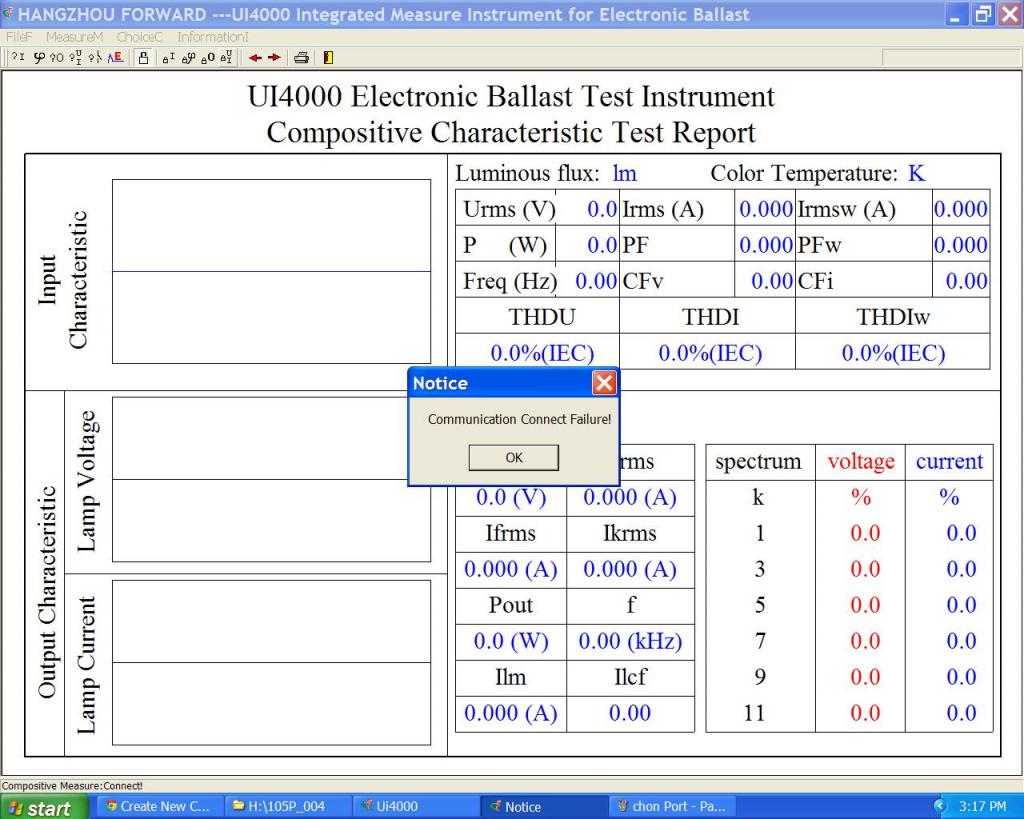Open the InformationI menu
1024x819 pixels.
coord(213,37)
